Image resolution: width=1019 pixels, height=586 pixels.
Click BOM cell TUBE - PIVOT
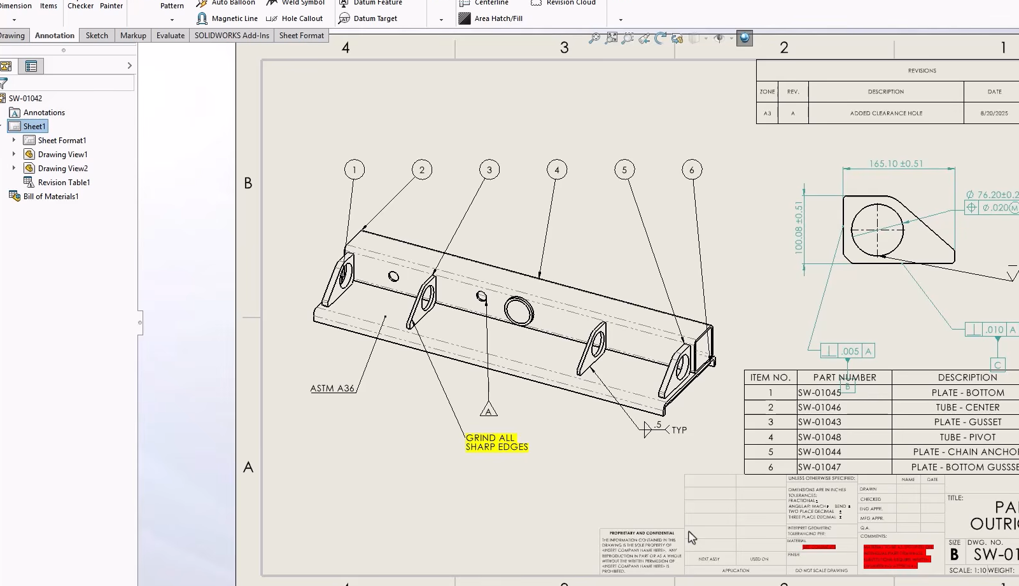point(968,437)
